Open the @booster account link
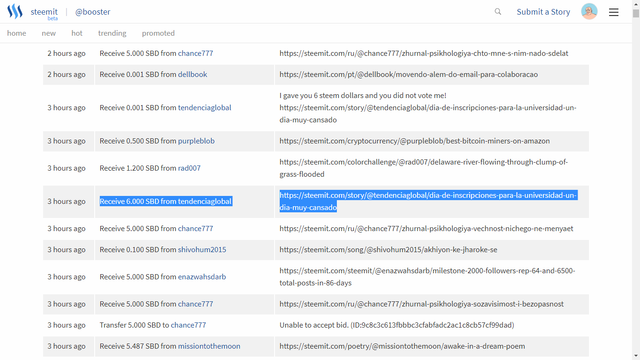640x360 pixels. click(93, 12)
